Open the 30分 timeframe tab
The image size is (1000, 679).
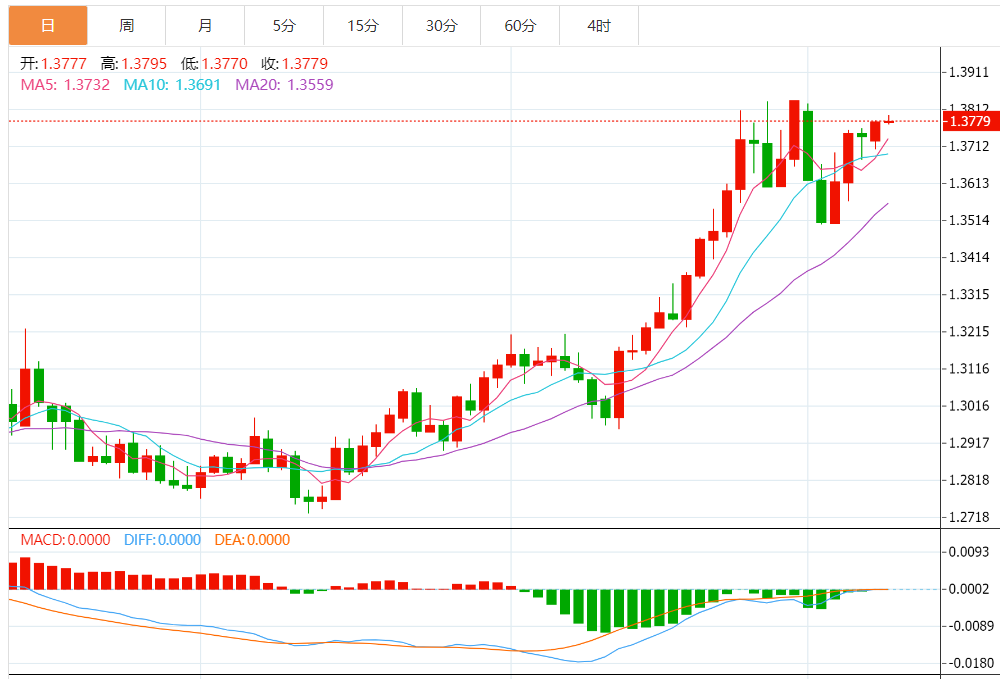[x=441, y=26]
